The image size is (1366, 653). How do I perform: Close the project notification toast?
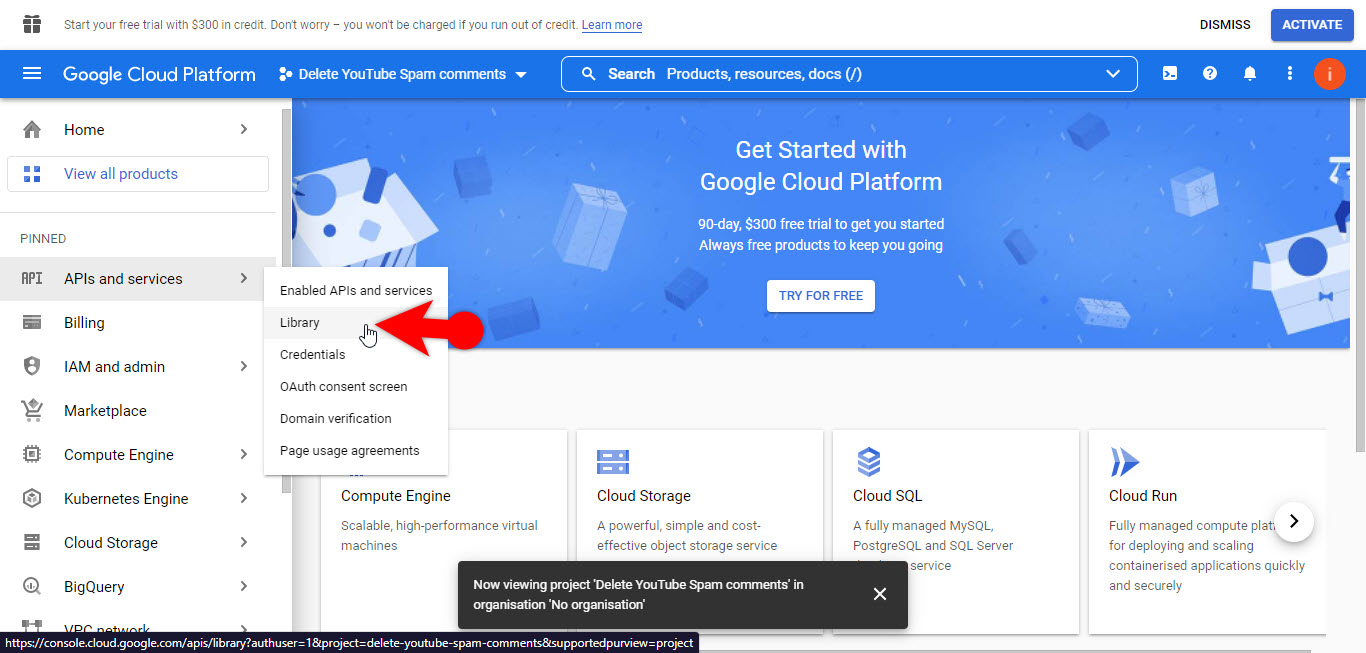click(880, 594)
